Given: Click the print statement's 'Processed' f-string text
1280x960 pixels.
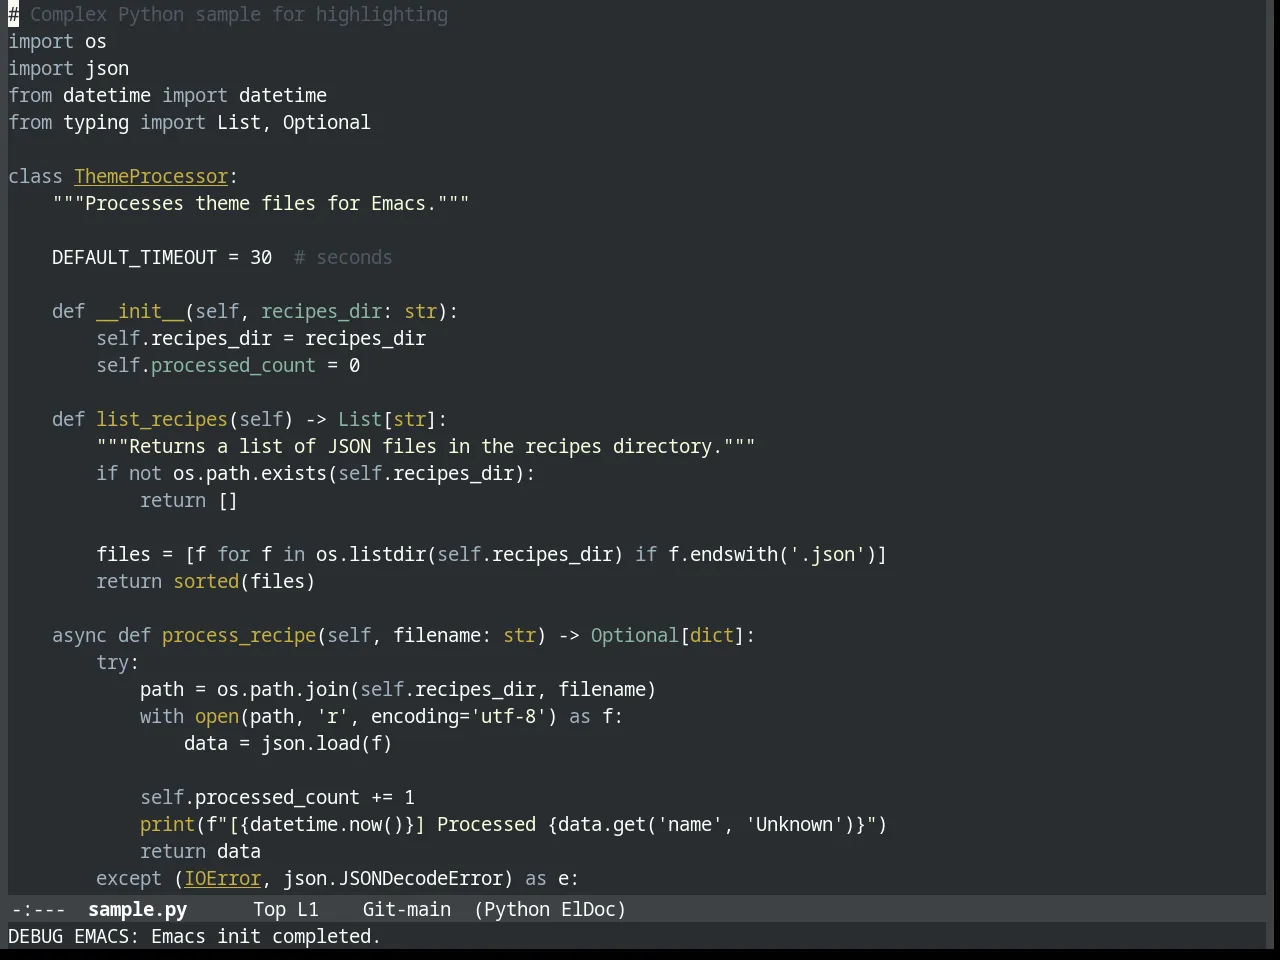Looking at the screenshot, I should tap(486, 824).
